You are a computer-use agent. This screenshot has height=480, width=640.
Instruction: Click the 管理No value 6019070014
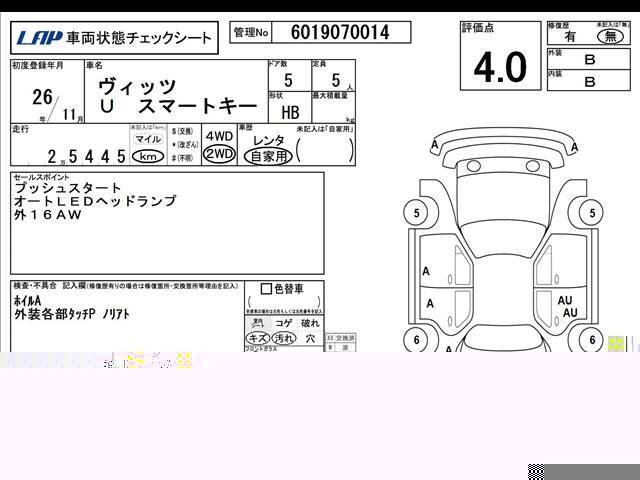pos(341,33)
